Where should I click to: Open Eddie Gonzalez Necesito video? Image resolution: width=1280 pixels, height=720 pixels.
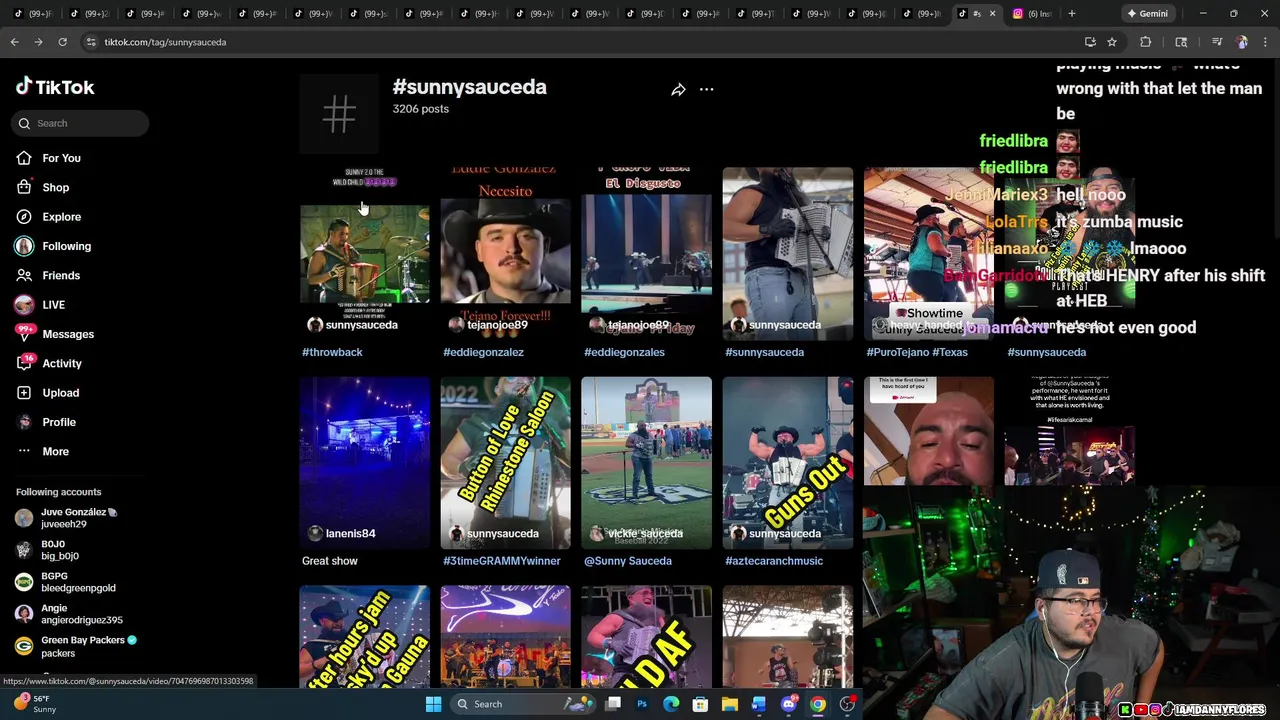pos(506,254)
